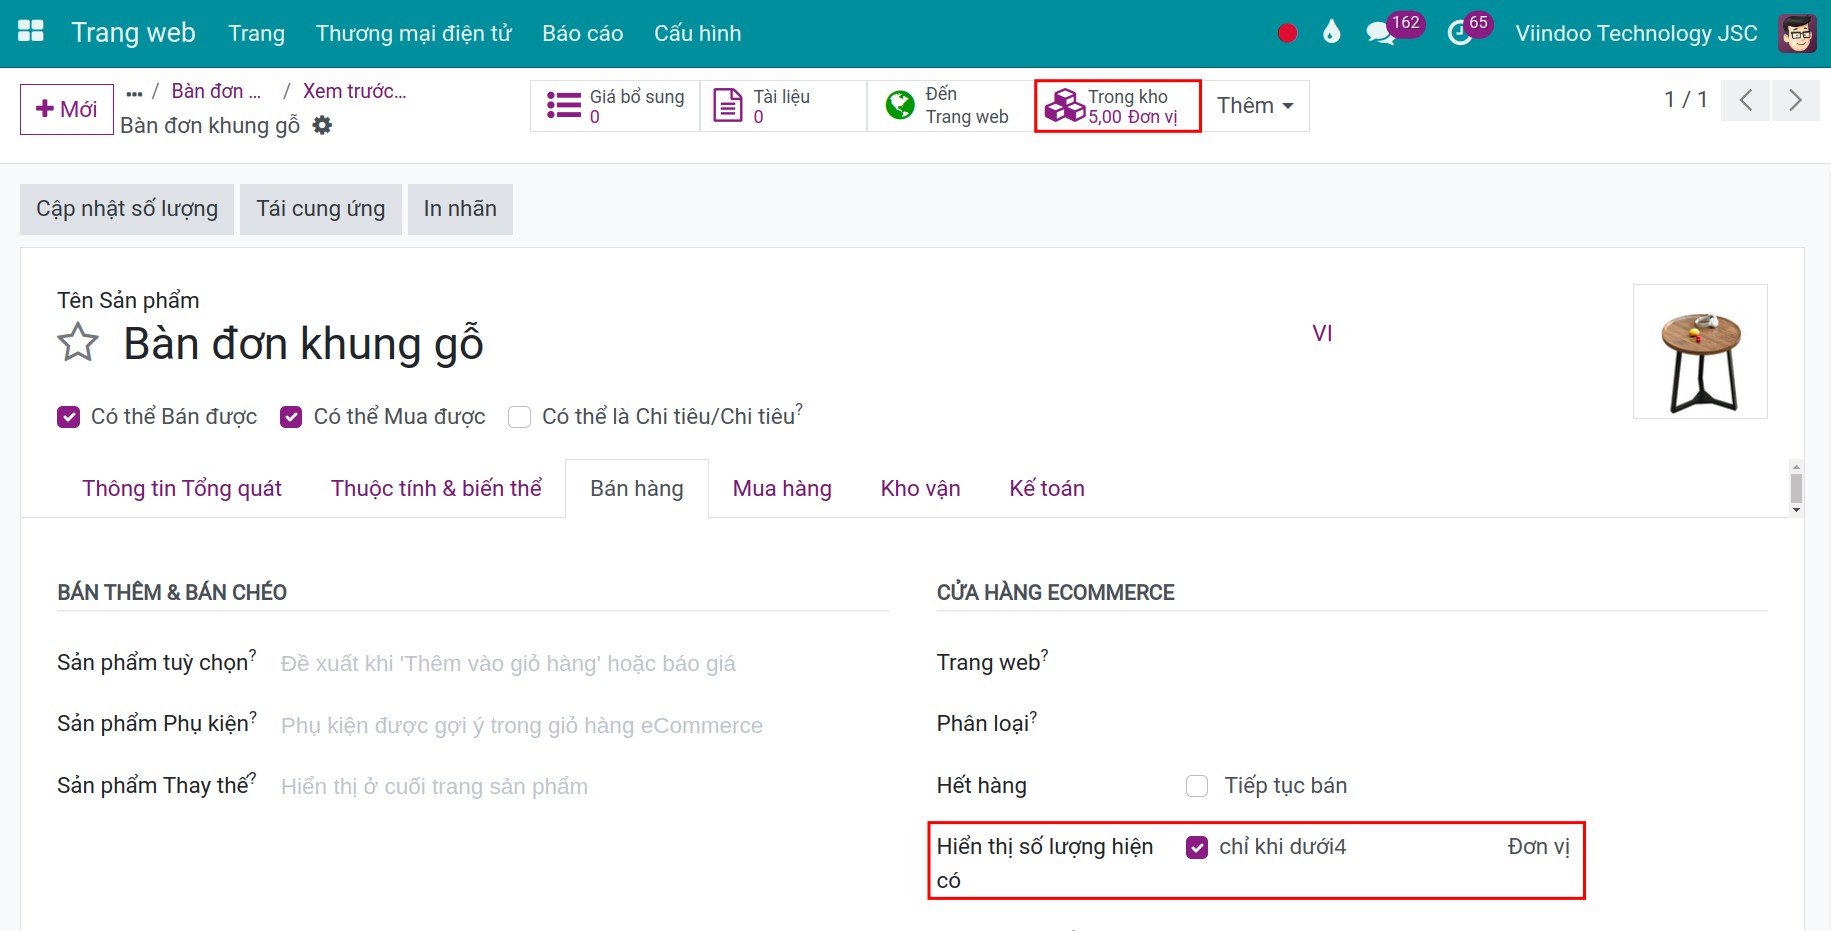Uncheck Có thể Bán được checkbox
Image resolution: width=1831 pixels, height=931 pixels.
(68, 417)
